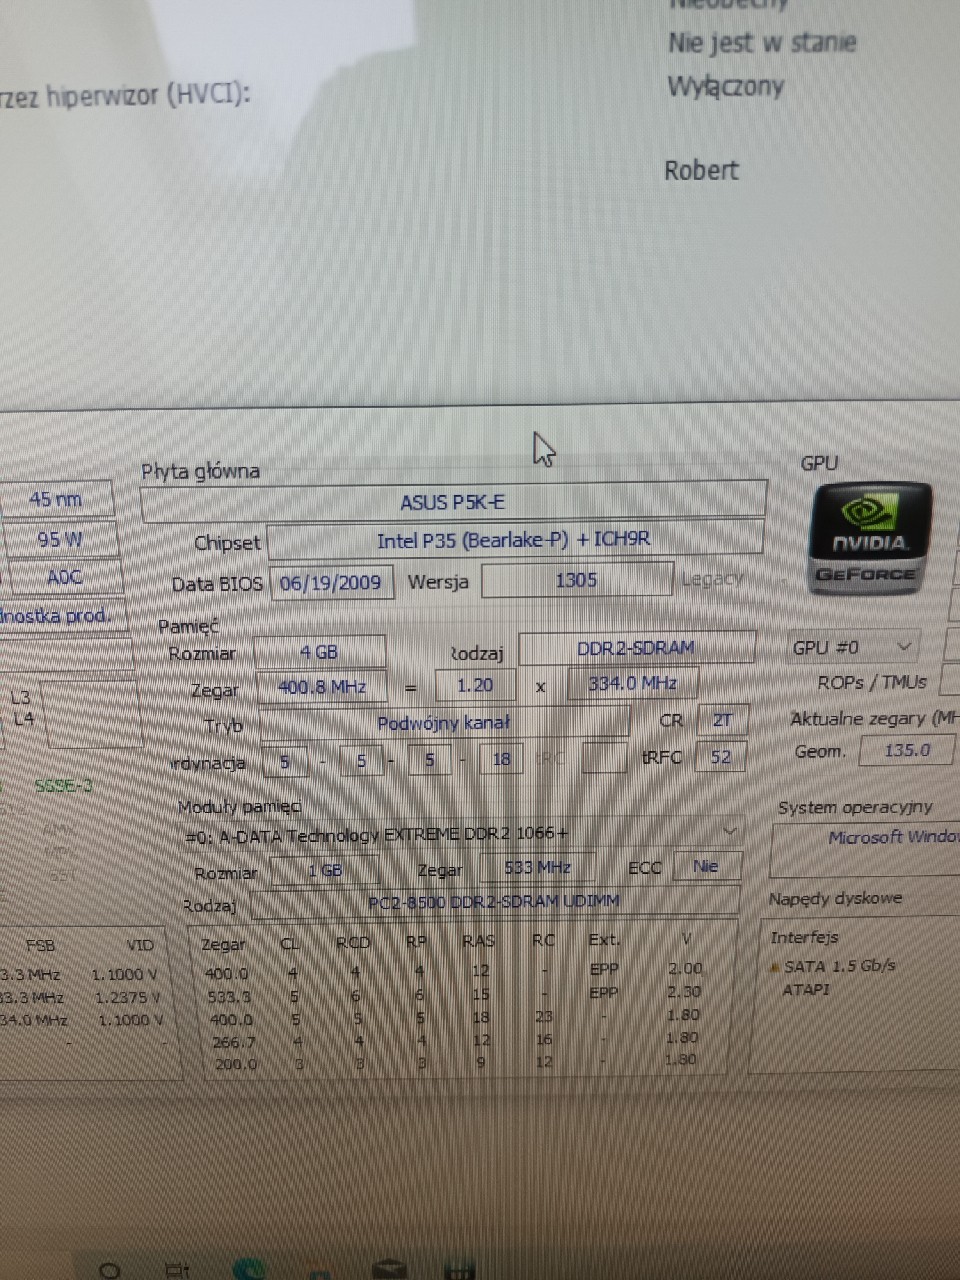Expand the A-DATA memory module dropdown
The image size is (960, 1280).
[463, 833]
